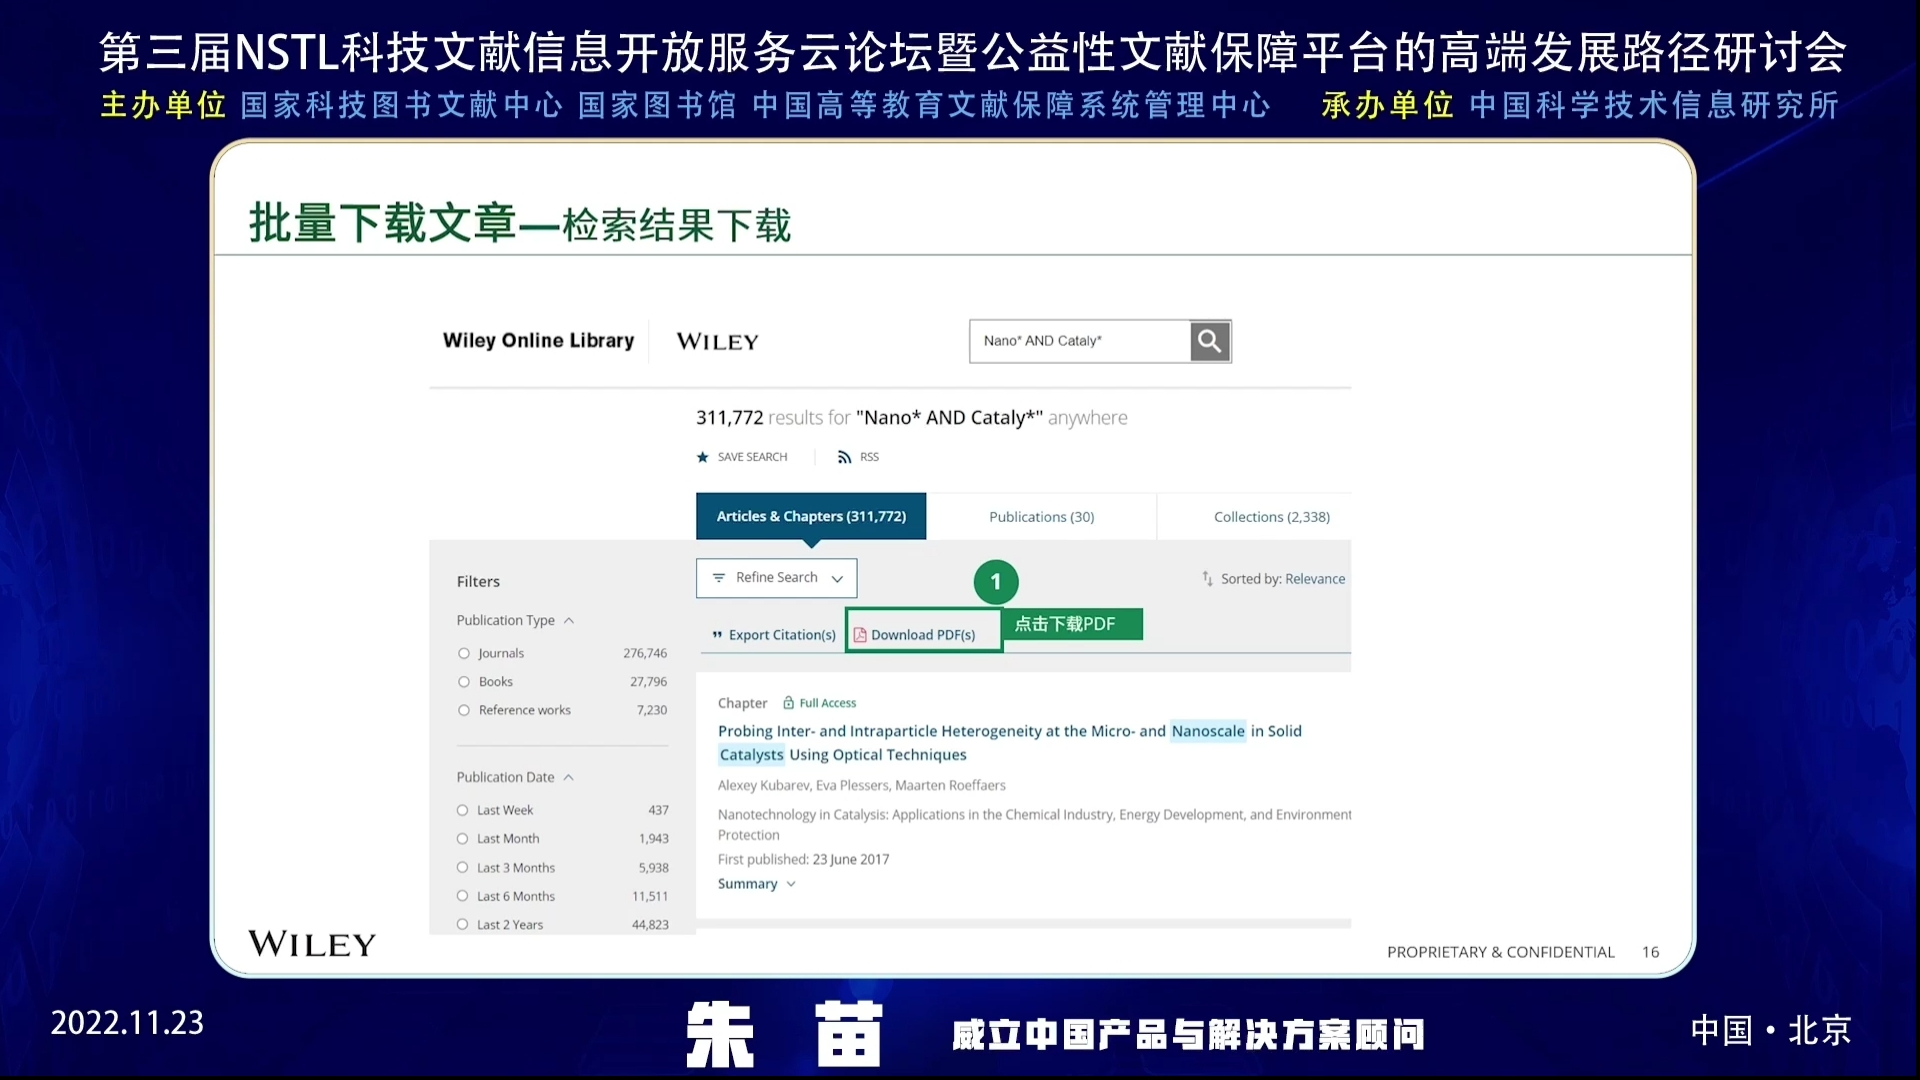Open the Probing Inter- and Intraparticle Heterogeneity article
This screenshot has height=1080, width=1920.
(x=1010, y=743)
